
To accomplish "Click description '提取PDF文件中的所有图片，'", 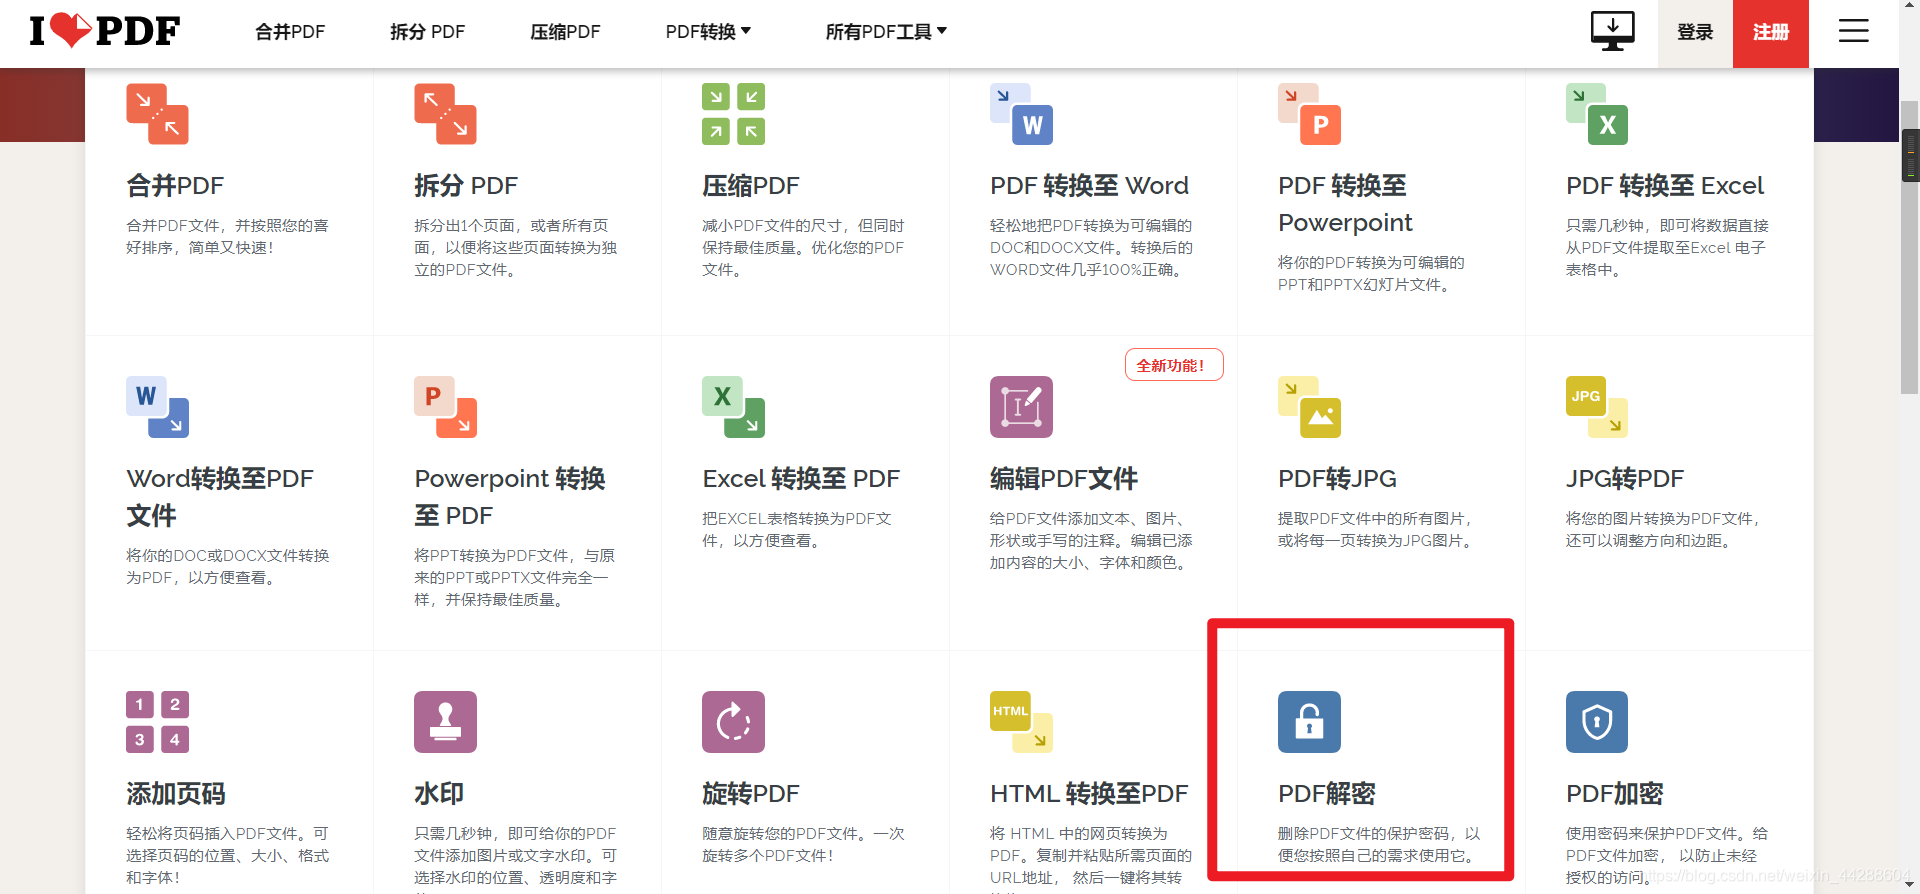I will click(x=1376, y=519).
